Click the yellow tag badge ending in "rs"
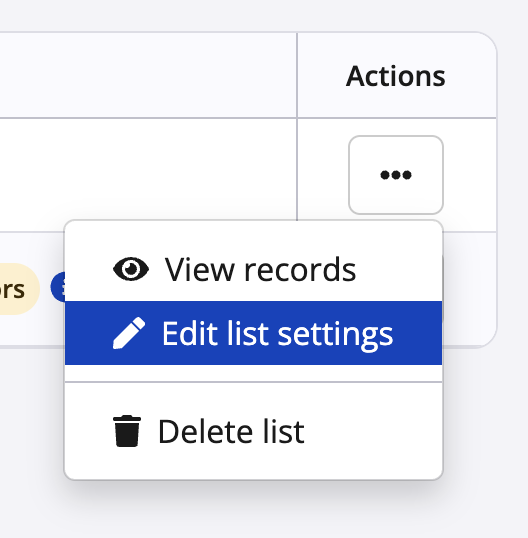 tap(14, 289)
